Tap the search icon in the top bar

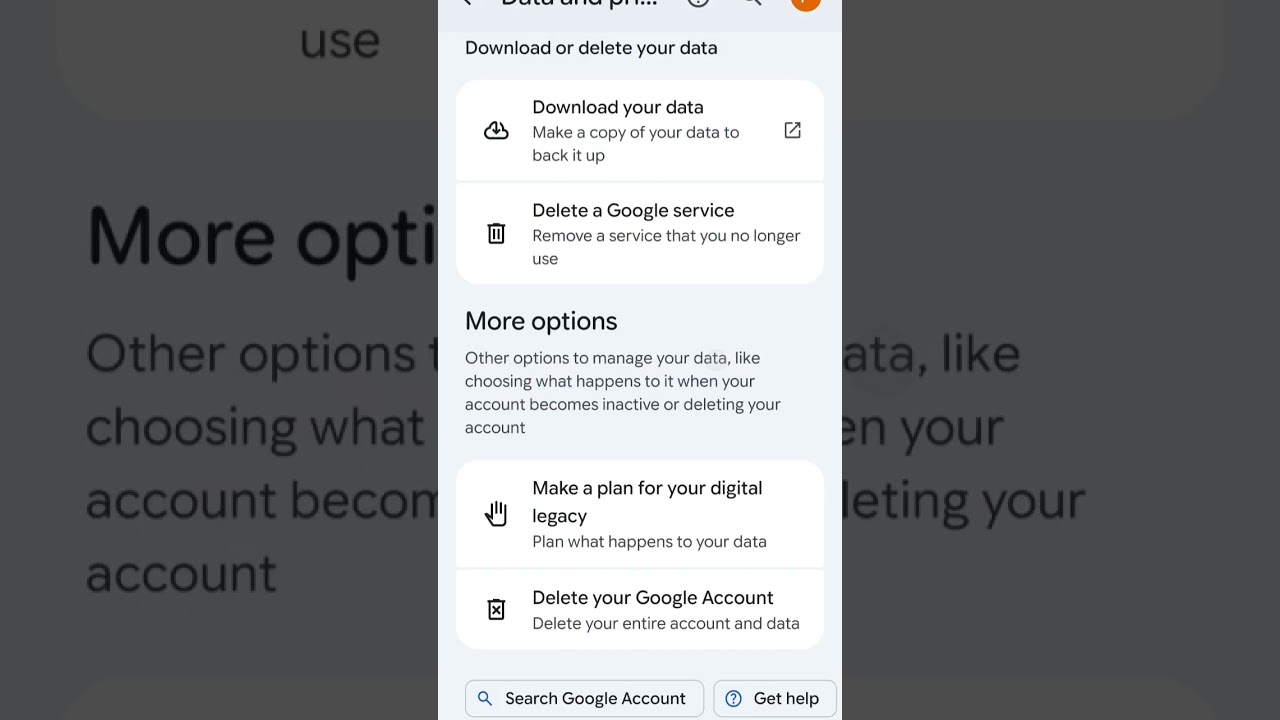pyautogui.click(x=752, y=3)
